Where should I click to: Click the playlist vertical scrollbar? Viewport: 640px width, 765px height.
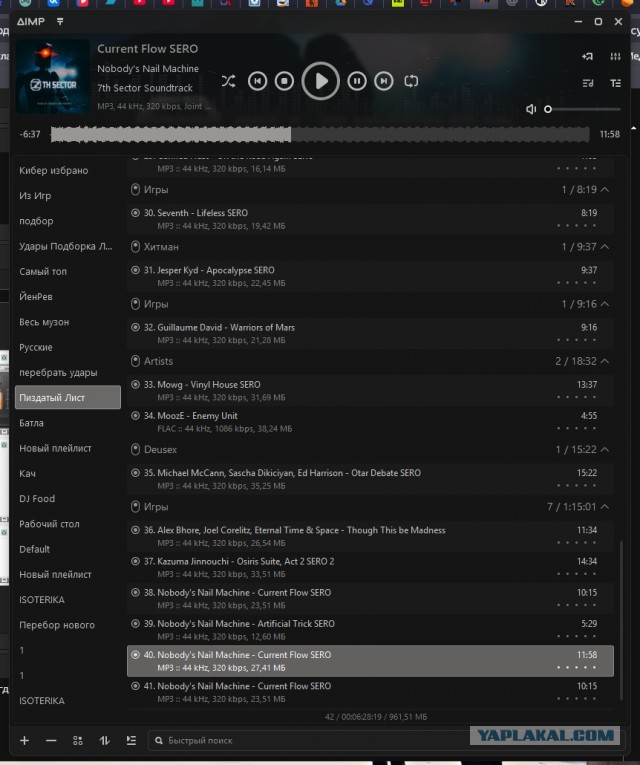click(621, 620)
